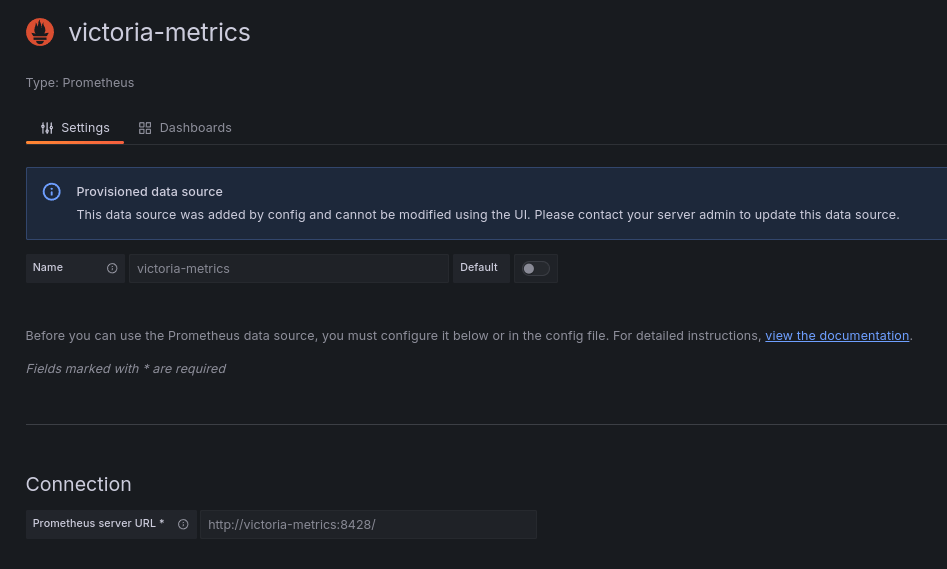Viewport: 947px width, 569px height.
Task: Click the Name field label text
Action: coord(48,268)
